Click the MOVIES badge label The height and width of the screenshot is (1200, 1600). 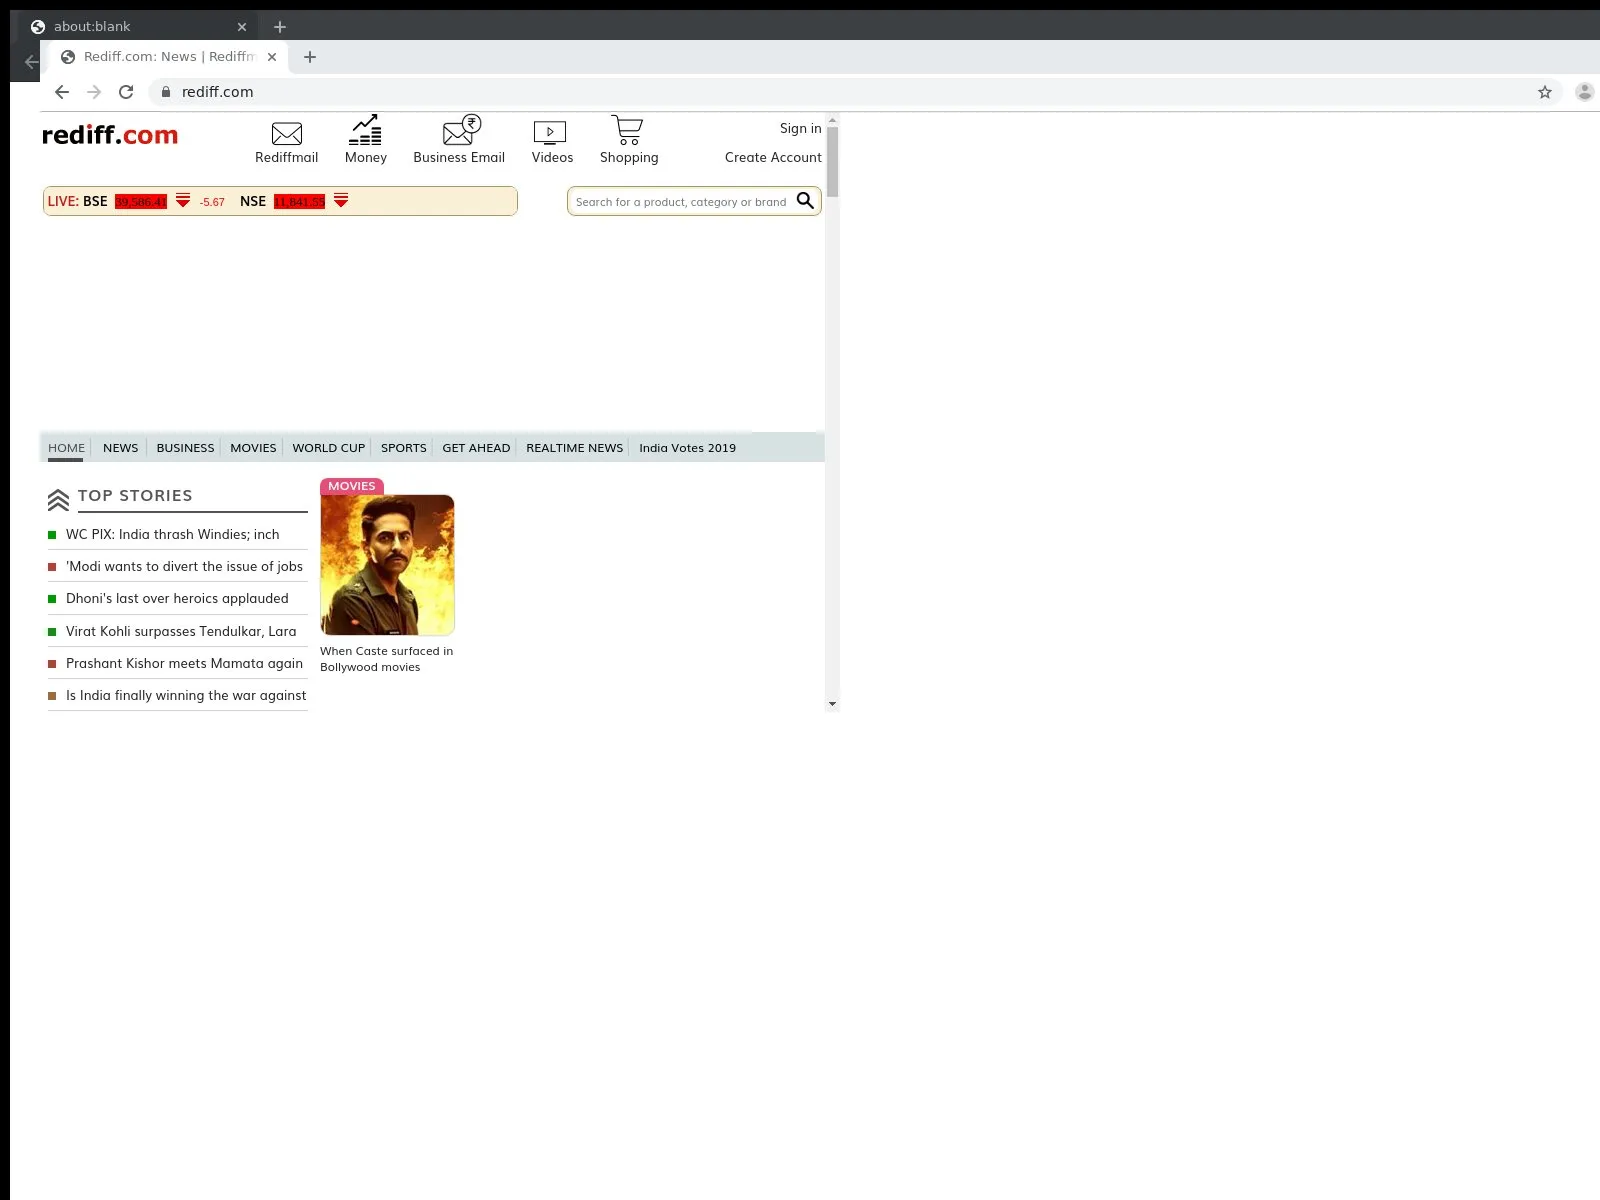click(x=352, y=486)
